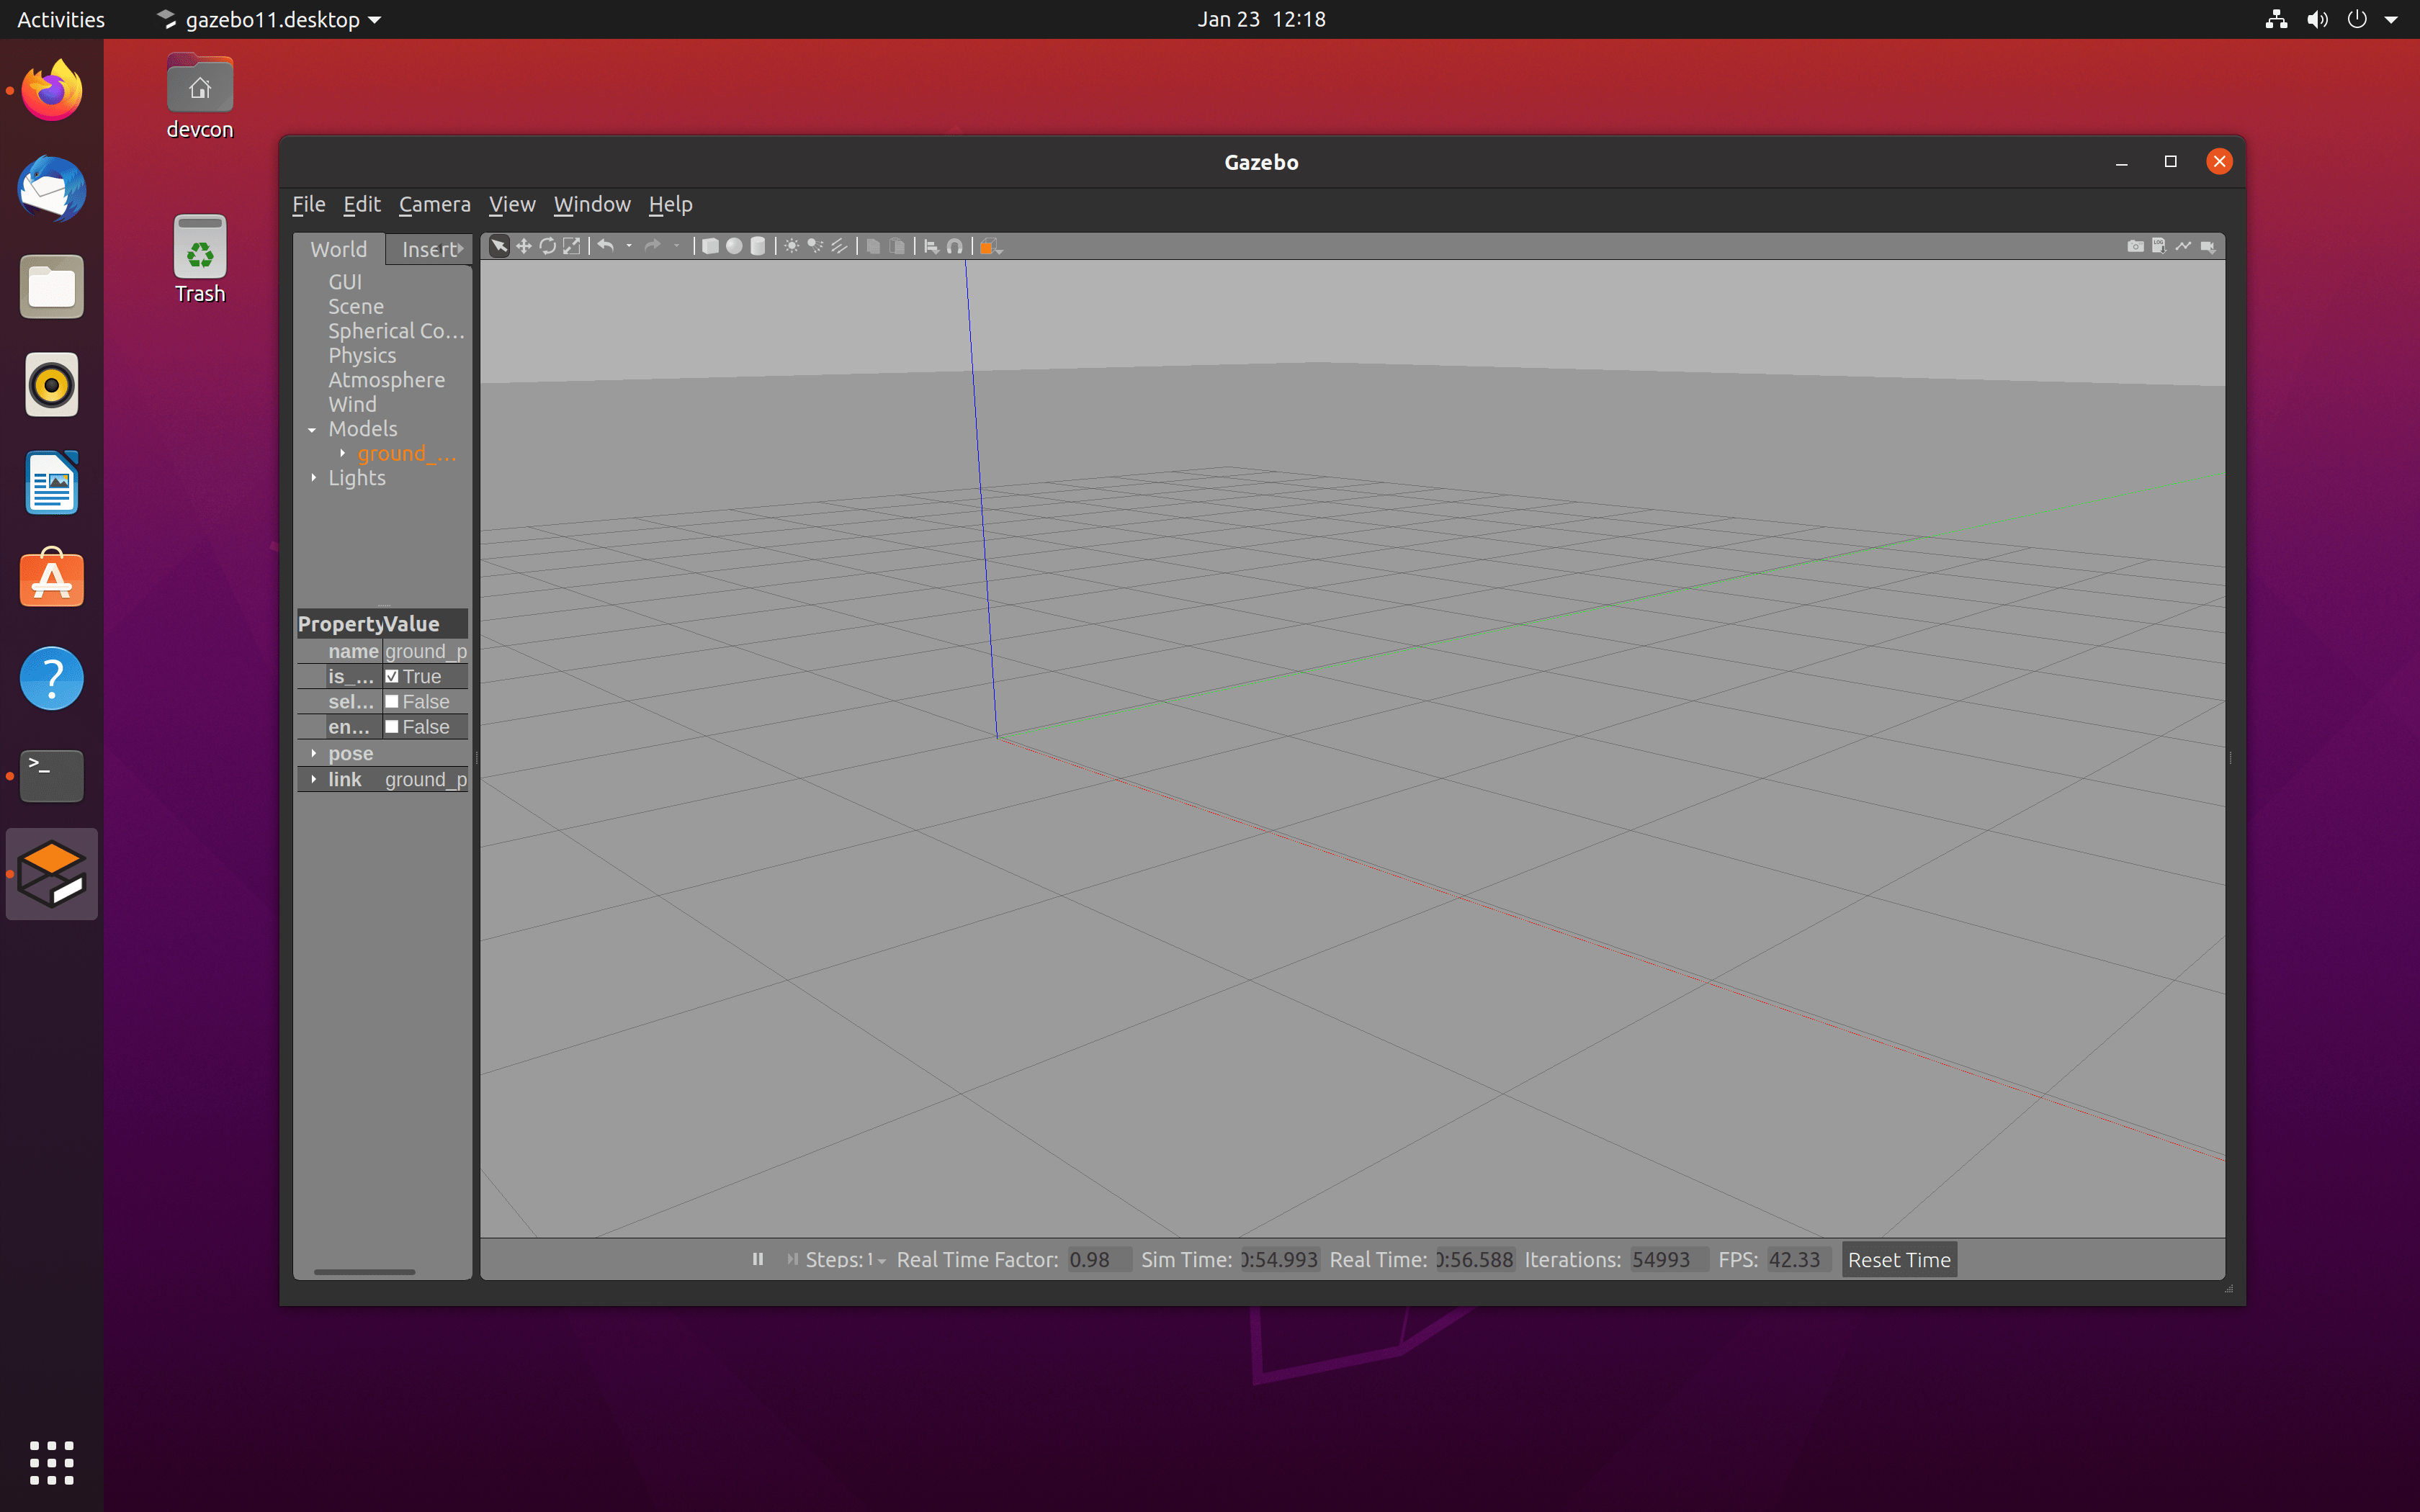The image size is (2420, 1512).
Task: Open the Plot graph window
Action: click(2183, 246)
